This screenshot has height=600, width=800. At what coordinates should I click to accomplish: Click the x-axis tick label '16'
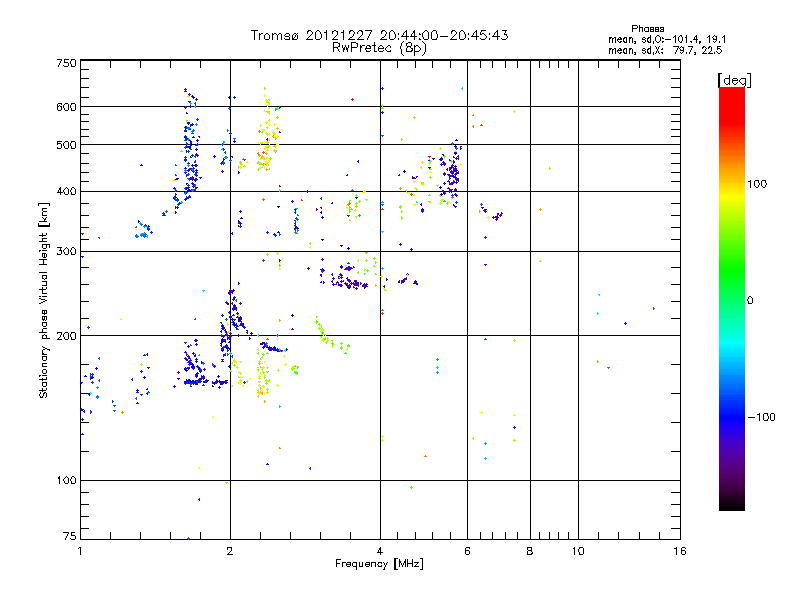[x=680, y=551]
